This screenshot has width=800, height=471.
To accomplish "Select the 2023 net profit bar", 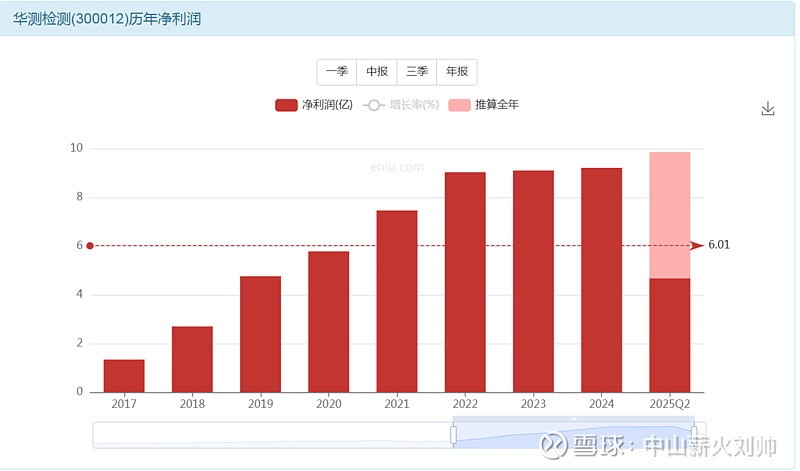I will click(533, 282).
